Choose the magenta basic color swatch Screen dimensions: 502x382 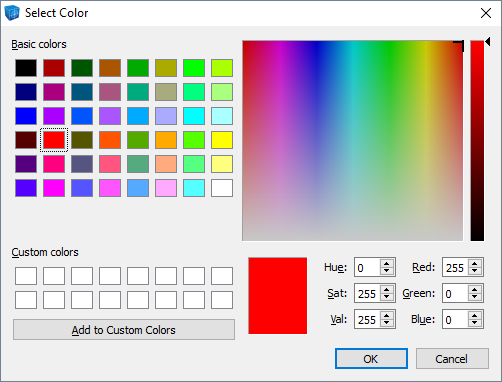coord(54,188)
